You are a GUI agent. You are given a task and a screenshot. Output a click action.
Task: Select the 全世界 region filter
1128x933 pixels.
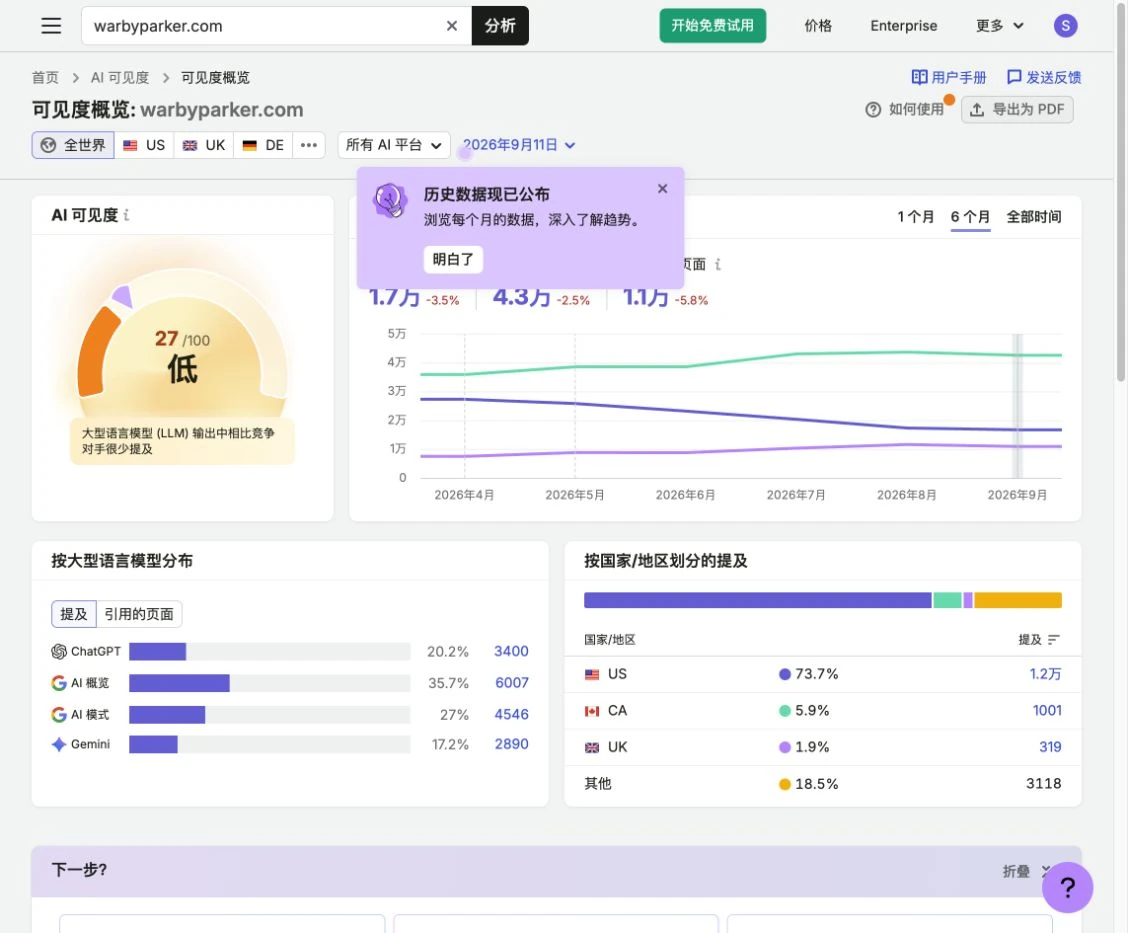click(73, 145)
